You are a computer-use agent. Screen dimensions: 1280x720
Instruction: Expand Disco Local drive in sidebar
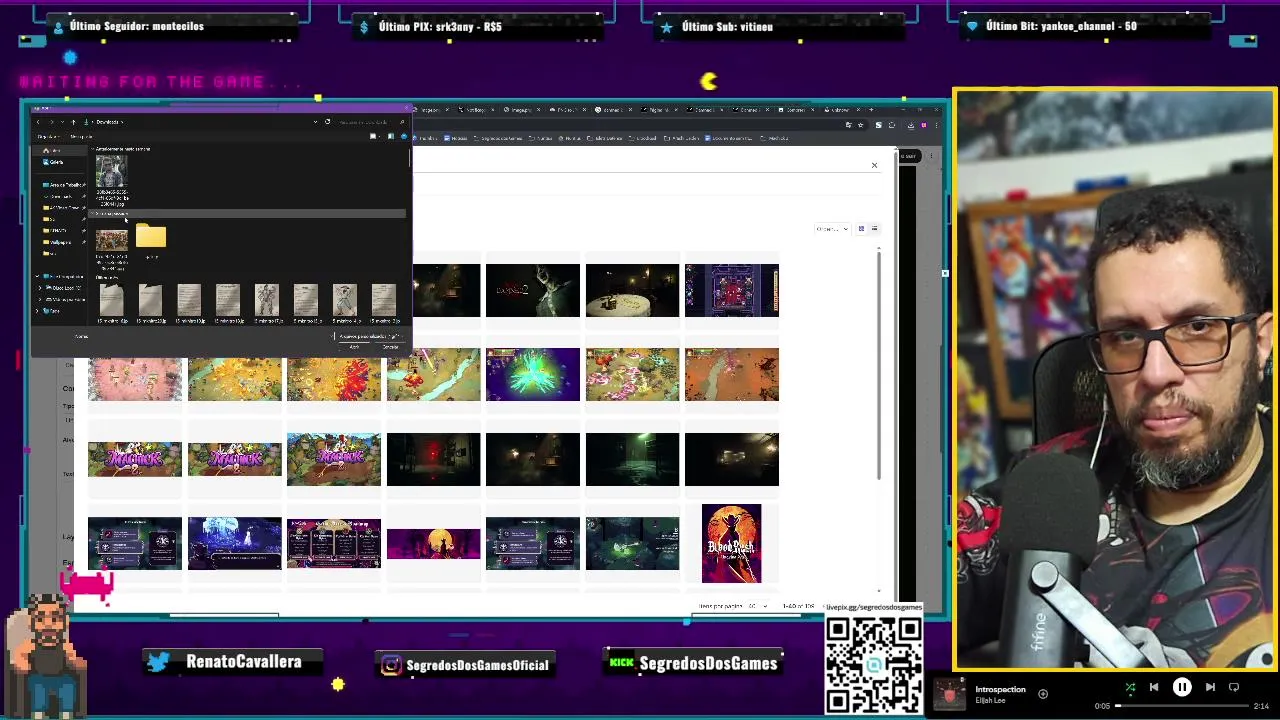[x=39, y=288]
